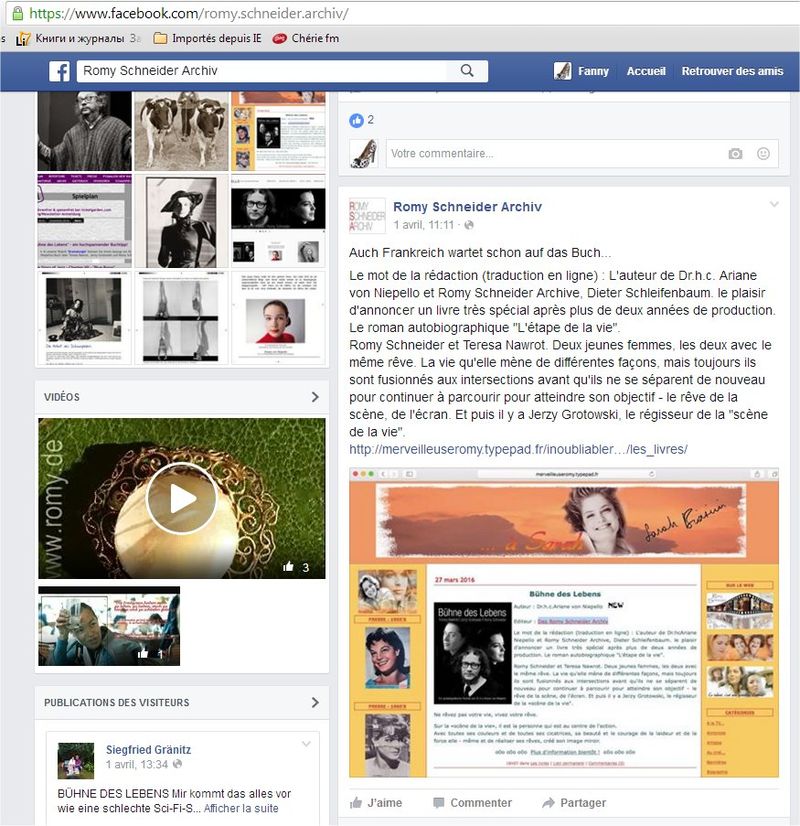Open Siegfried Gränitz profile link
Screen dimensions: 800x826
click(149, 749)
